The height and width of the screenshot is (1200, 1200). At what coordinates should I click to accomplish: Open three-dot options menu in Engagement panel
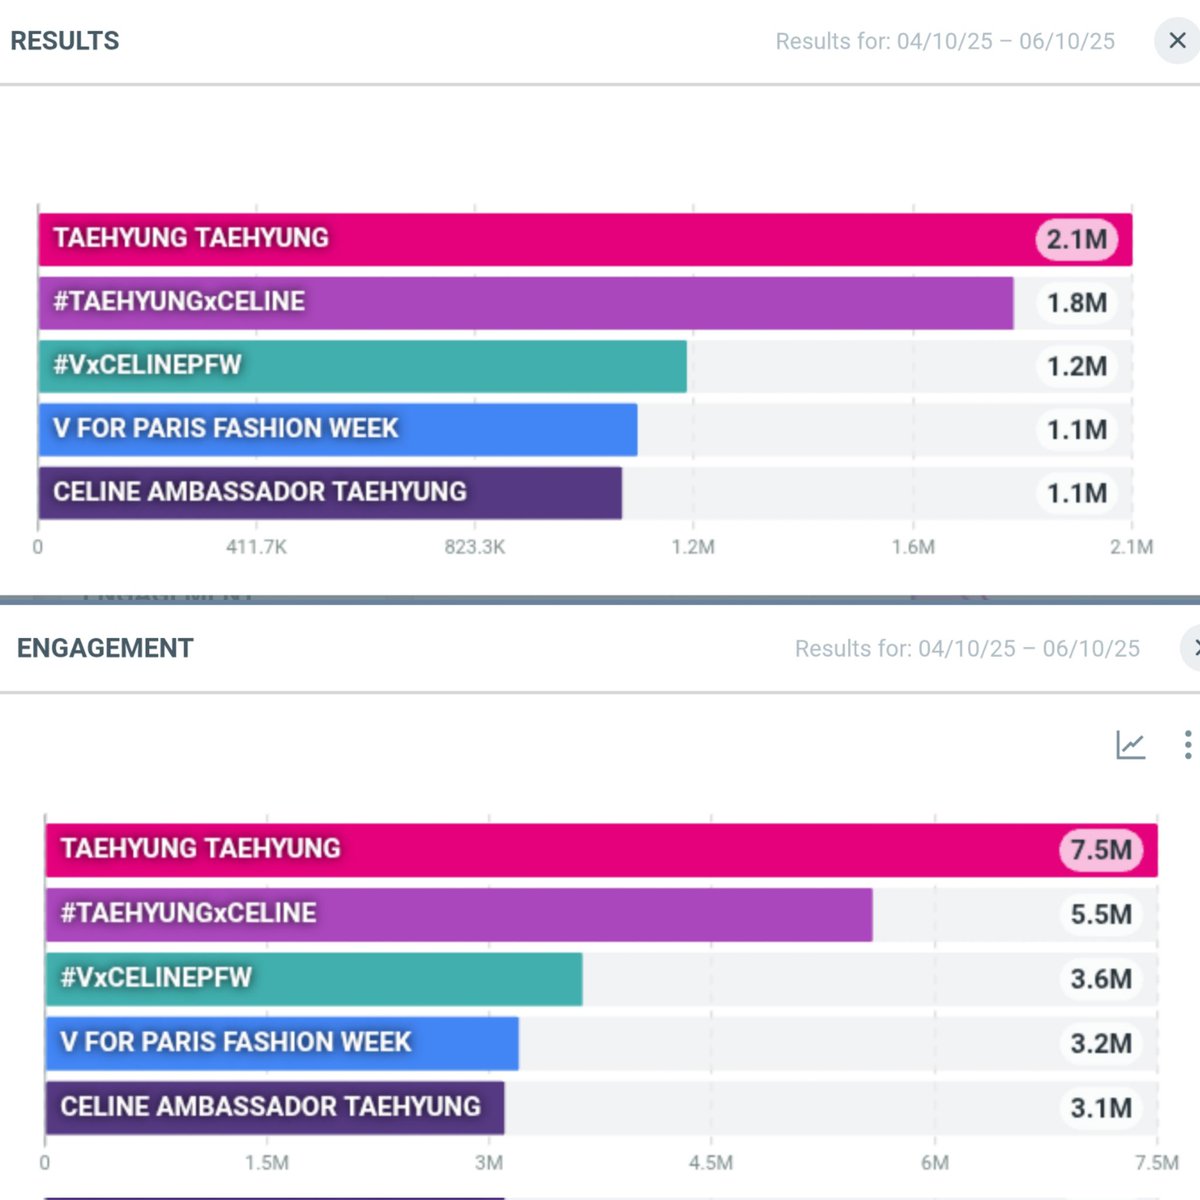click(1187, 745)
